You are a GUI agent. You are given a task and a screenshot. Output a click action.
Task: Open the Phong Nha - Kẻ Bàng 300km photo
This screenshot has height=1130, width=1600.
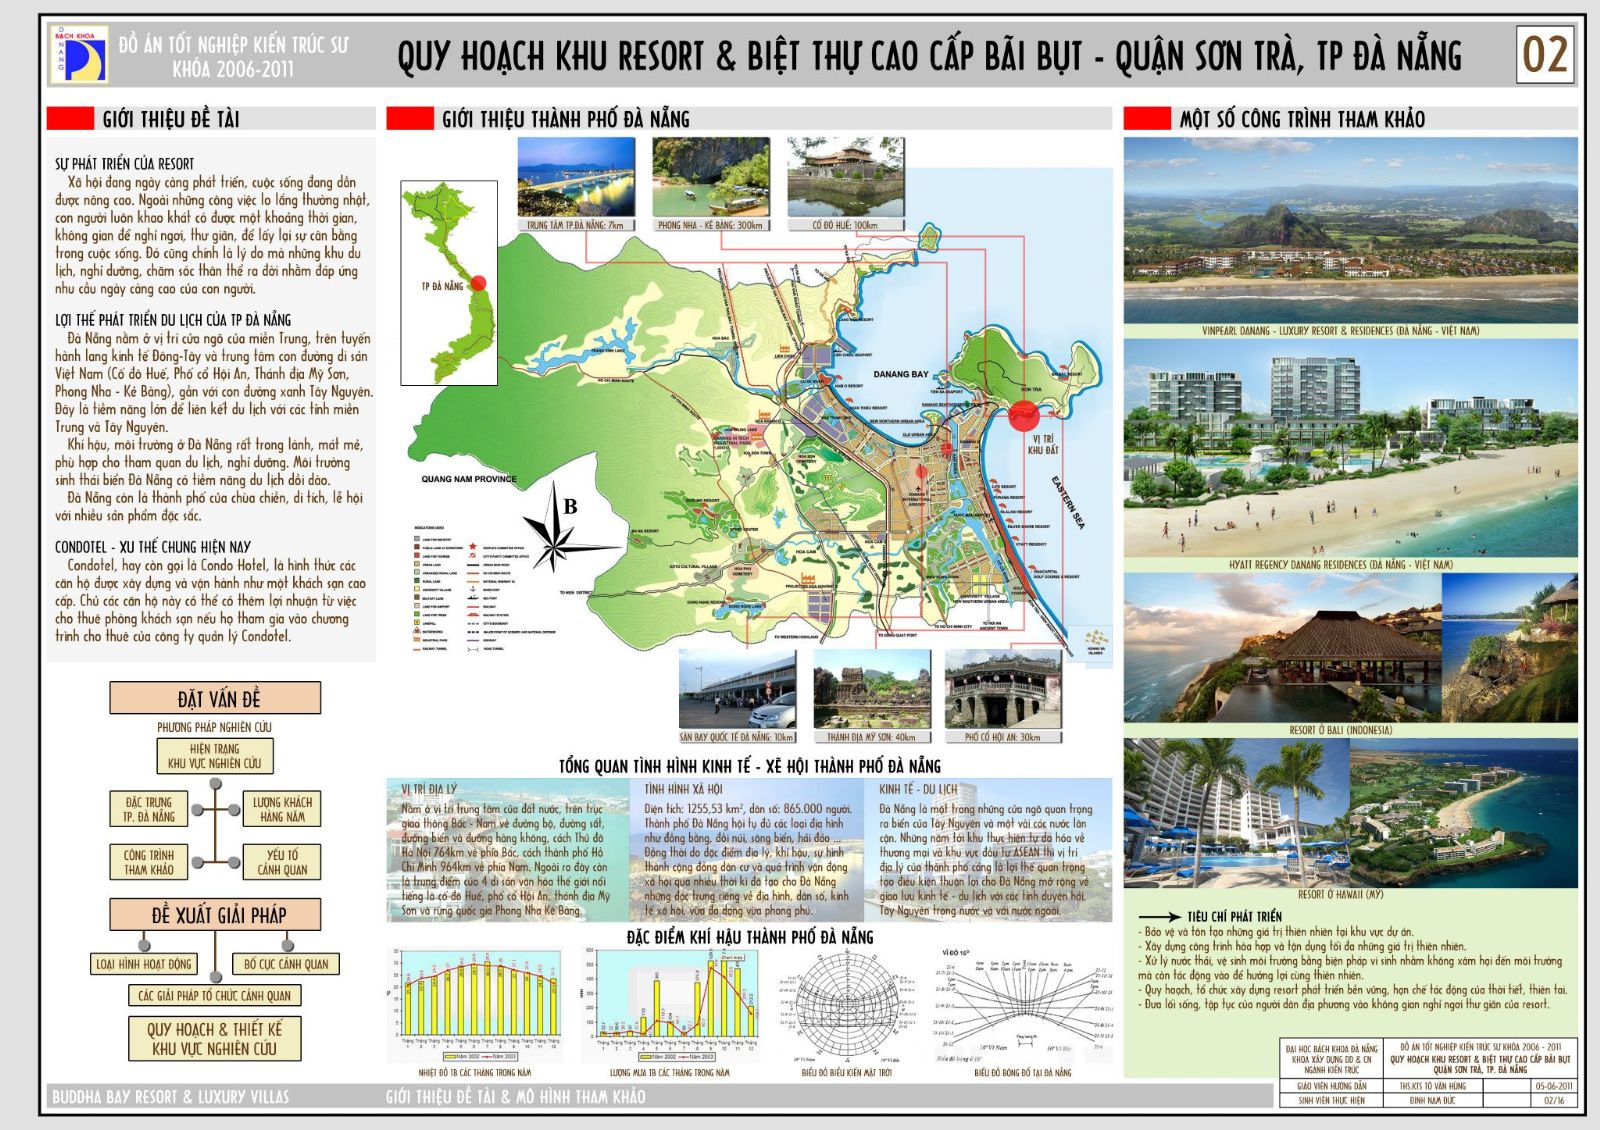pyautogui.click(x=711, y=178)
